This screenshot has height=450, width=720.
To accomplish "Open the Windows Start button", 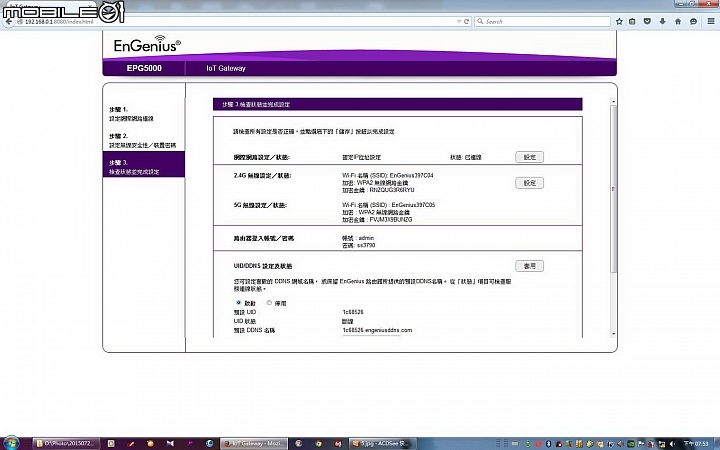I will (x=11, y=443).
